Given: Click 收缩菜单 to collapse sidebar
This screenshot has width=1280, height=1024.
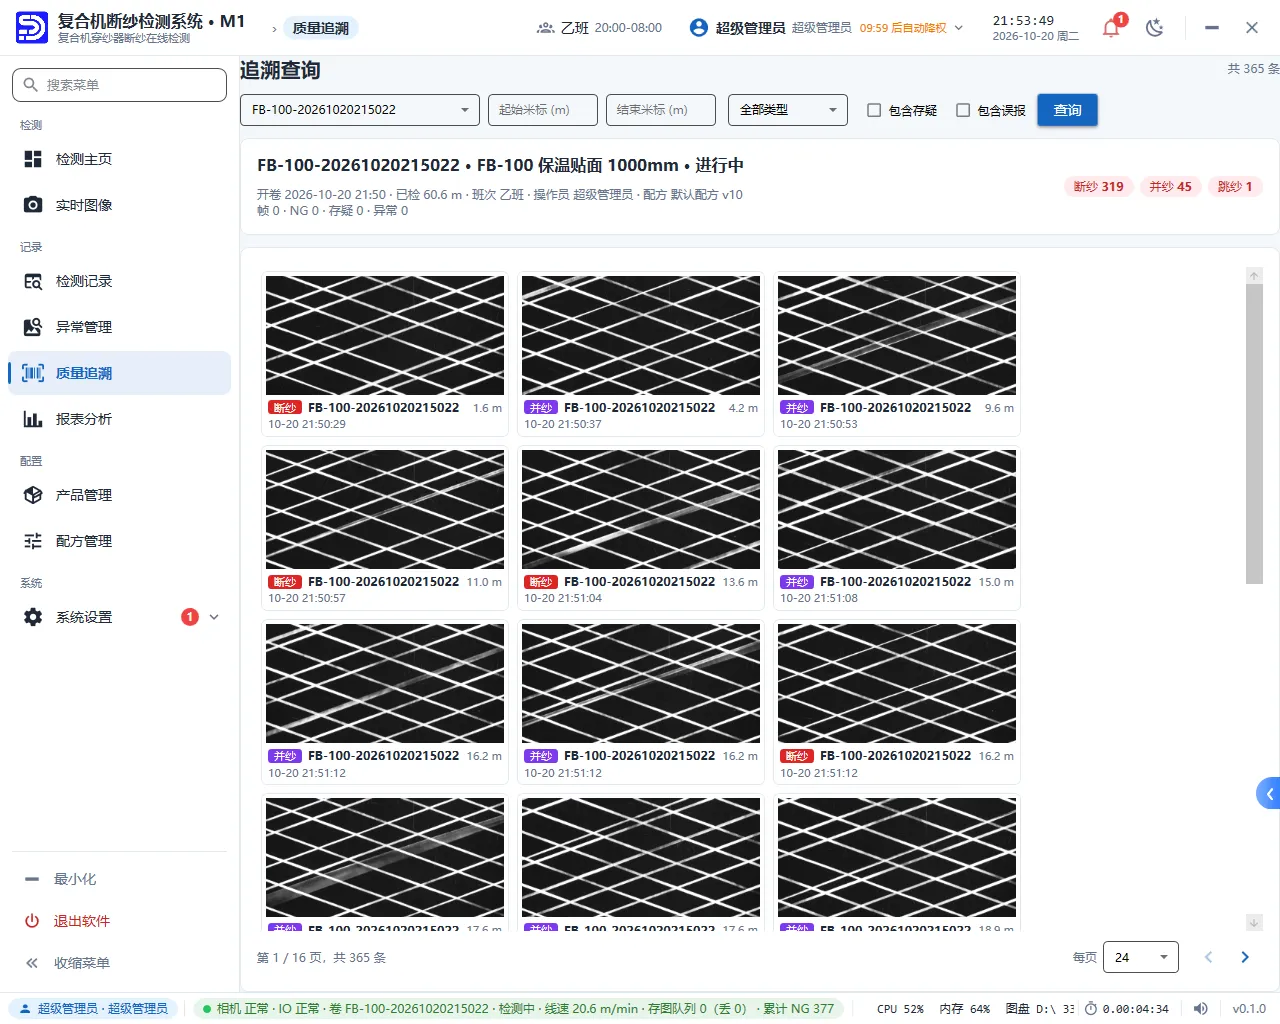Looking at the screenshot, I should [119, 963].
